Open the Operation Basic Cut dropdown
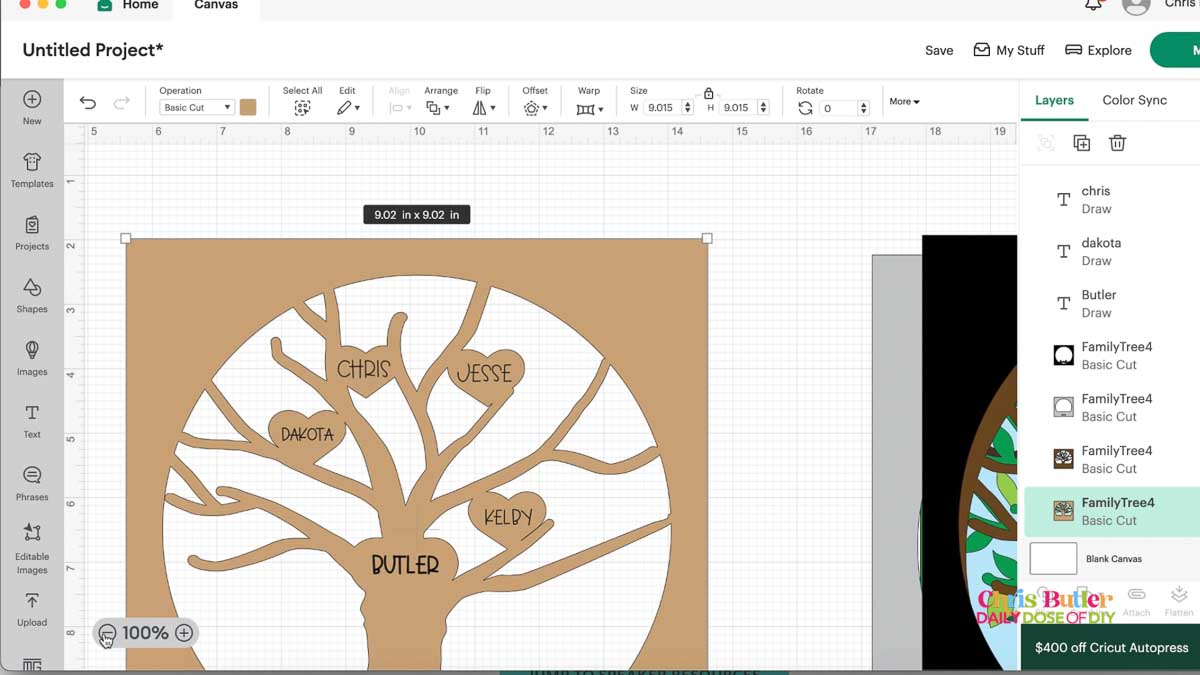Viewport: 1200px width, 675px height. tap(197, 107)
